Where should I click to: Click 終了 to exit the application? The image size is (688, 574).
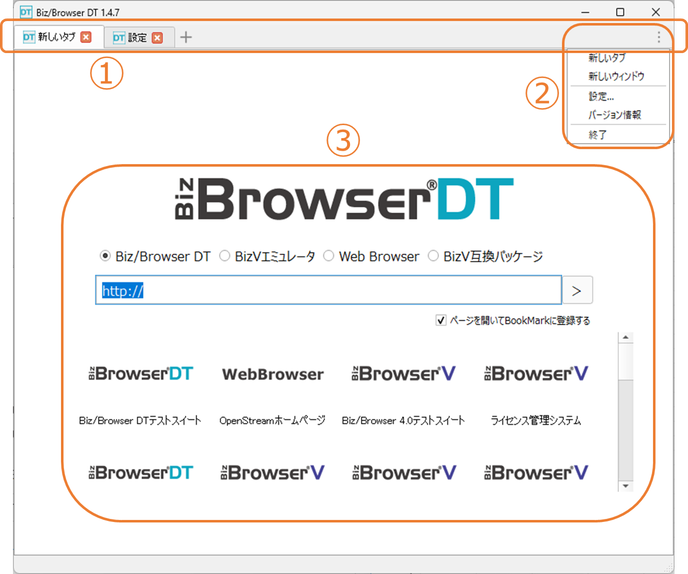(598, 135)
